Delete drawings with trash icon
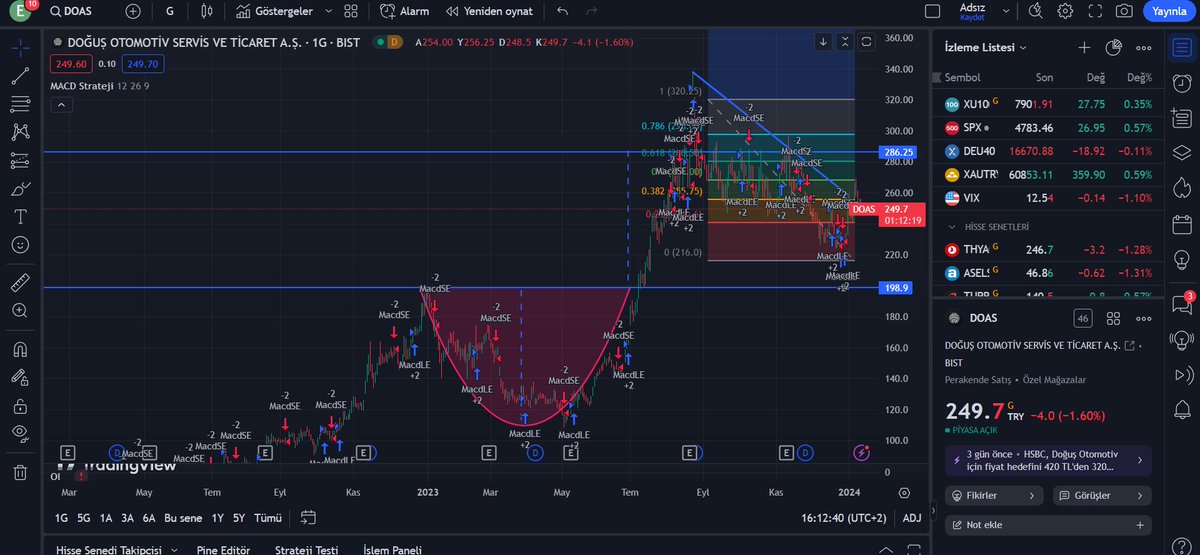The image size is (1200, 555). (x=20, y=472)
